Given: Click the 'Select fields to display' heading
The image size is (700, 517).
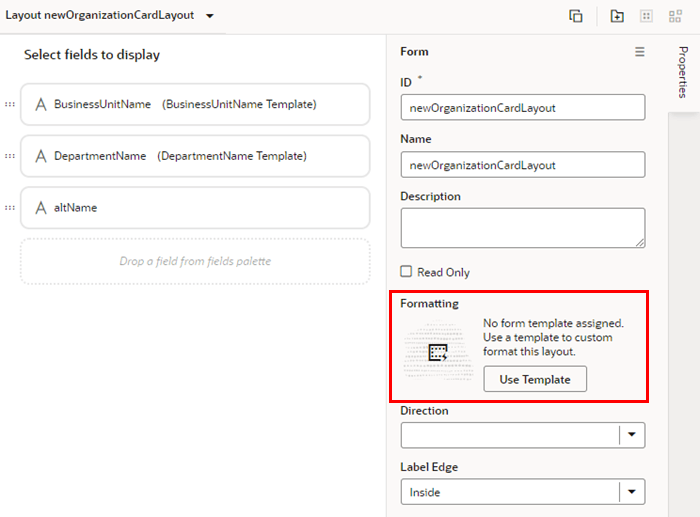Looking at the screenshot, I should 92,54.
